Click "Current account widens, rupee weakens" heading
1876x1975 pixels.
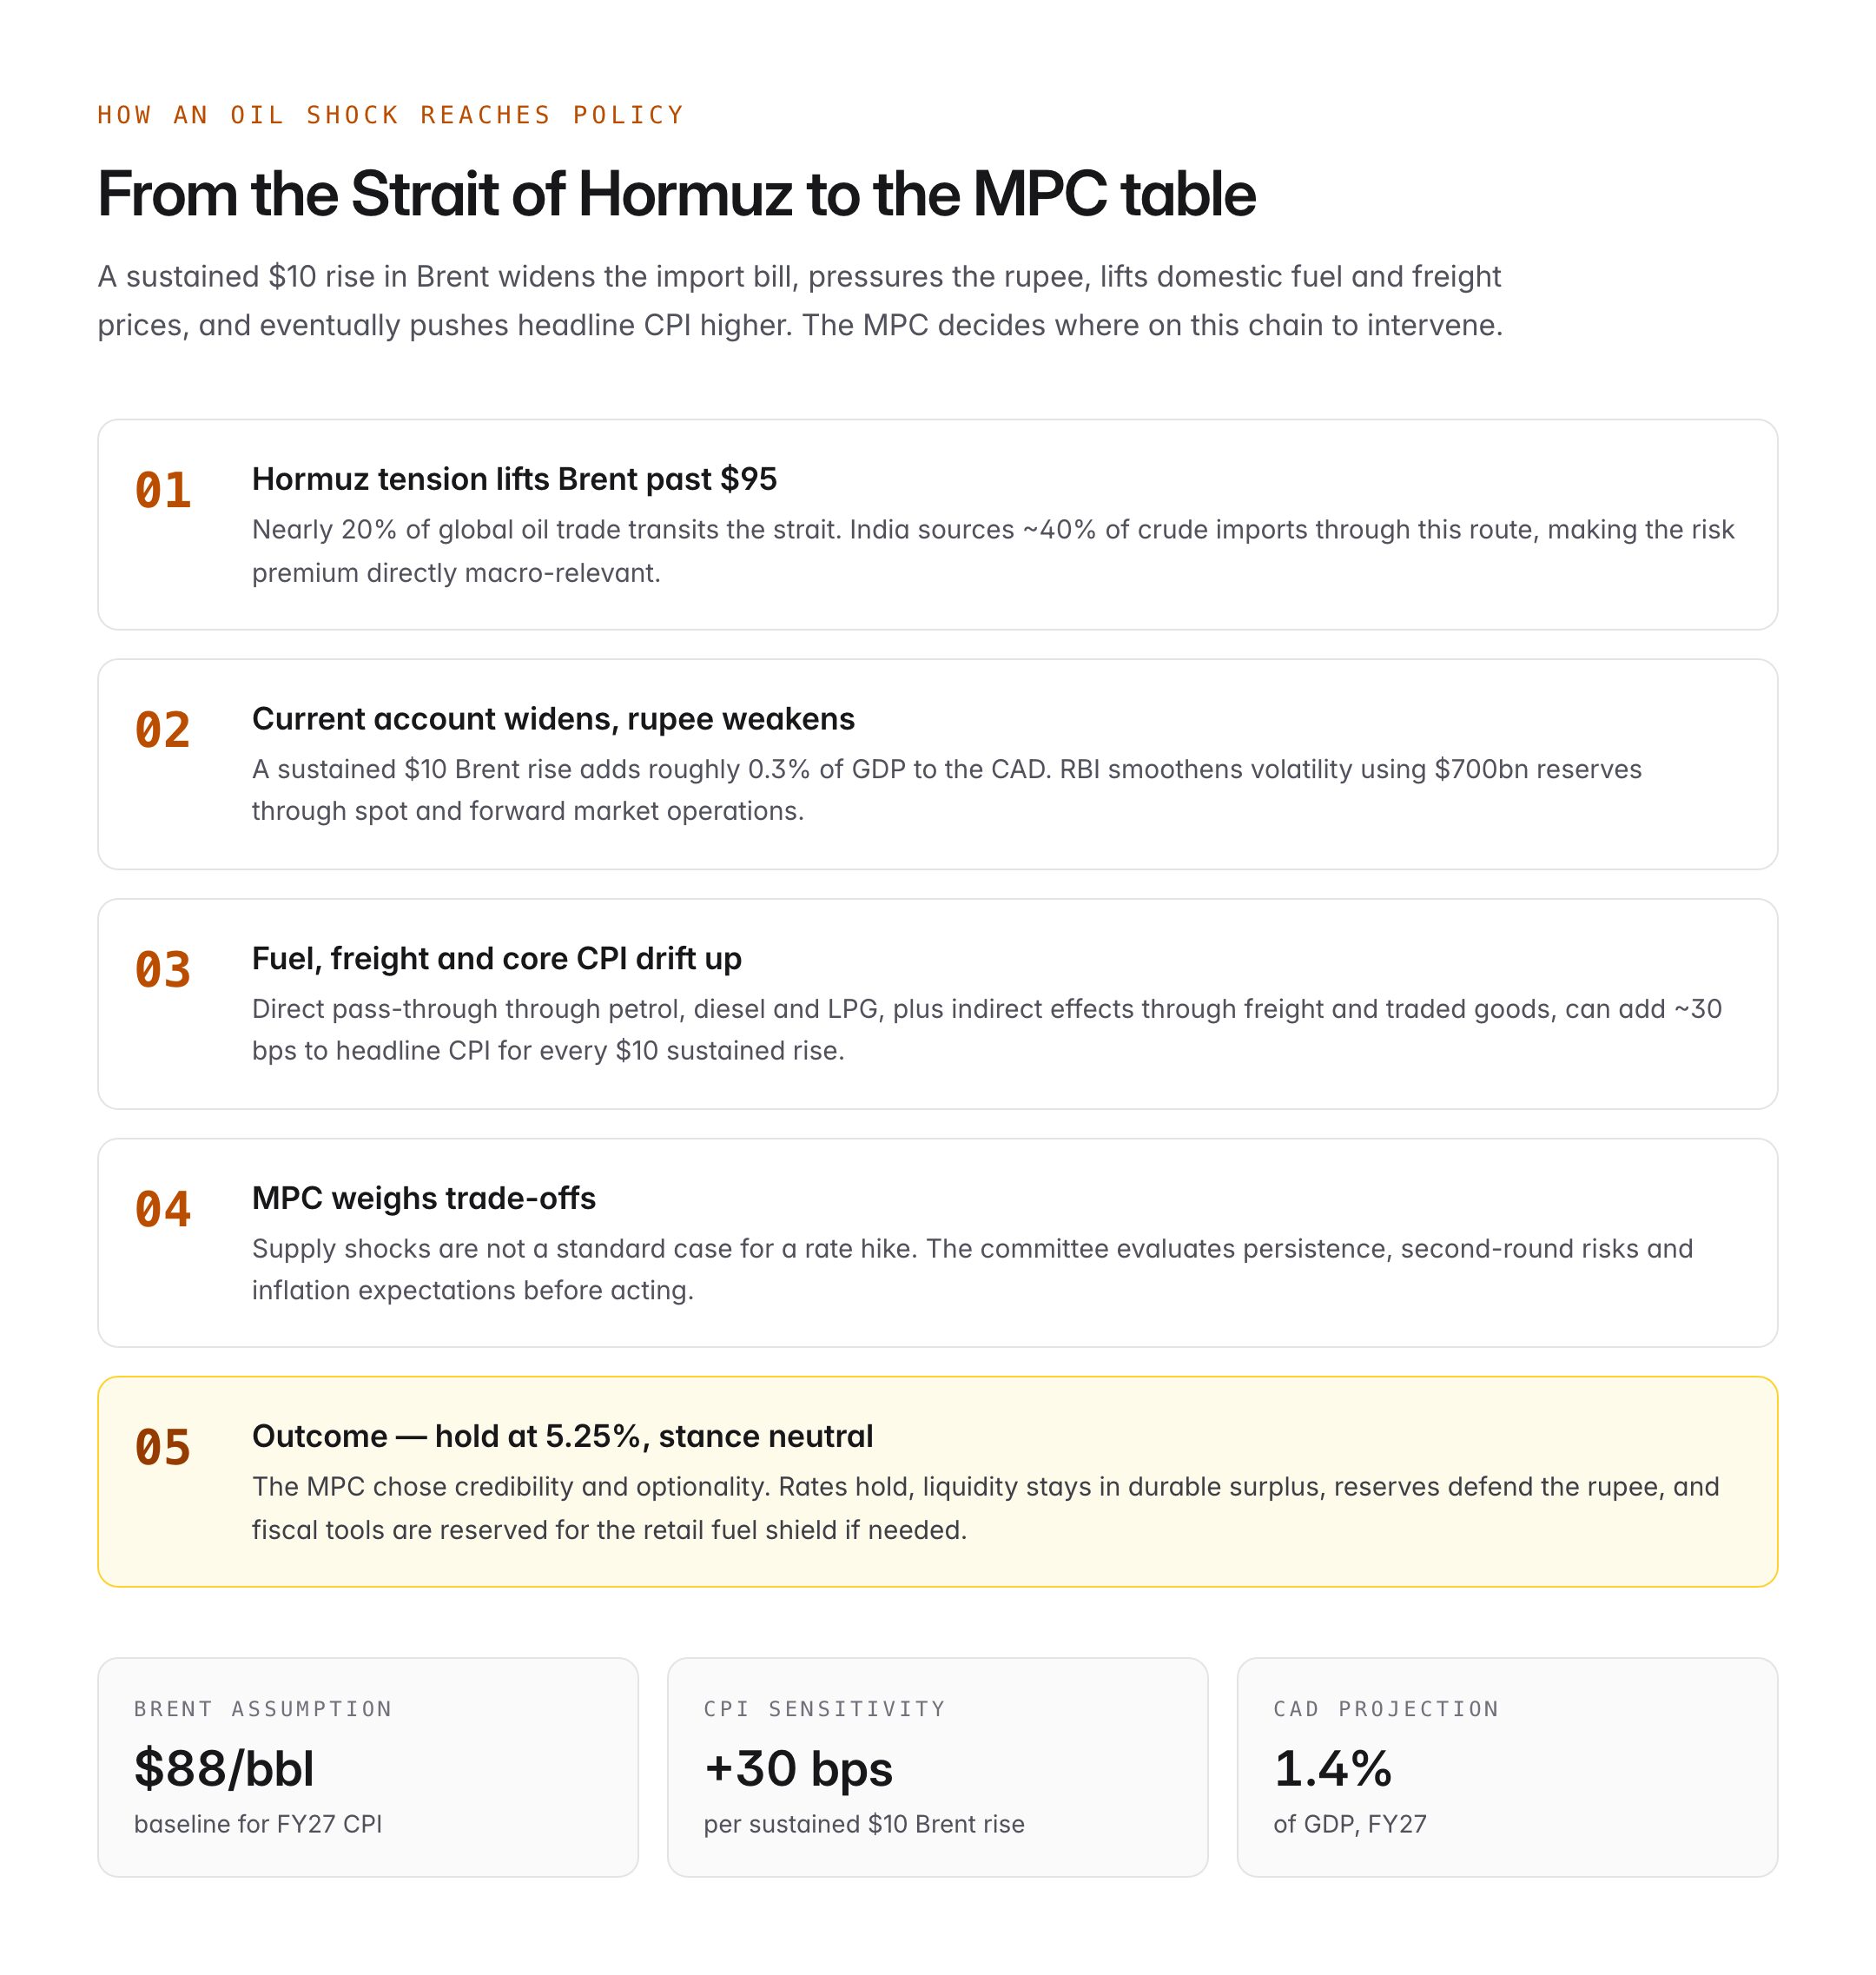click(553, 719)
